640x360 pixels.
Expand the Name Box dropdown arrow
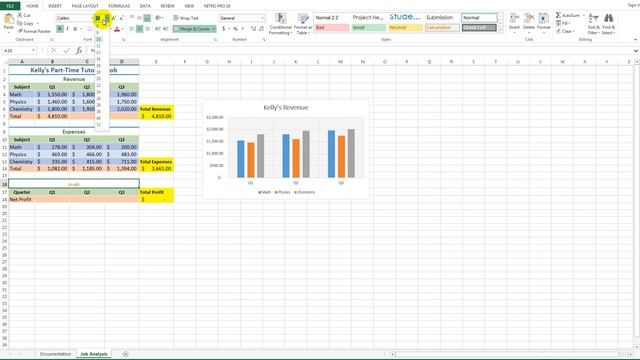pyautogui.click(x=33, y=51)
